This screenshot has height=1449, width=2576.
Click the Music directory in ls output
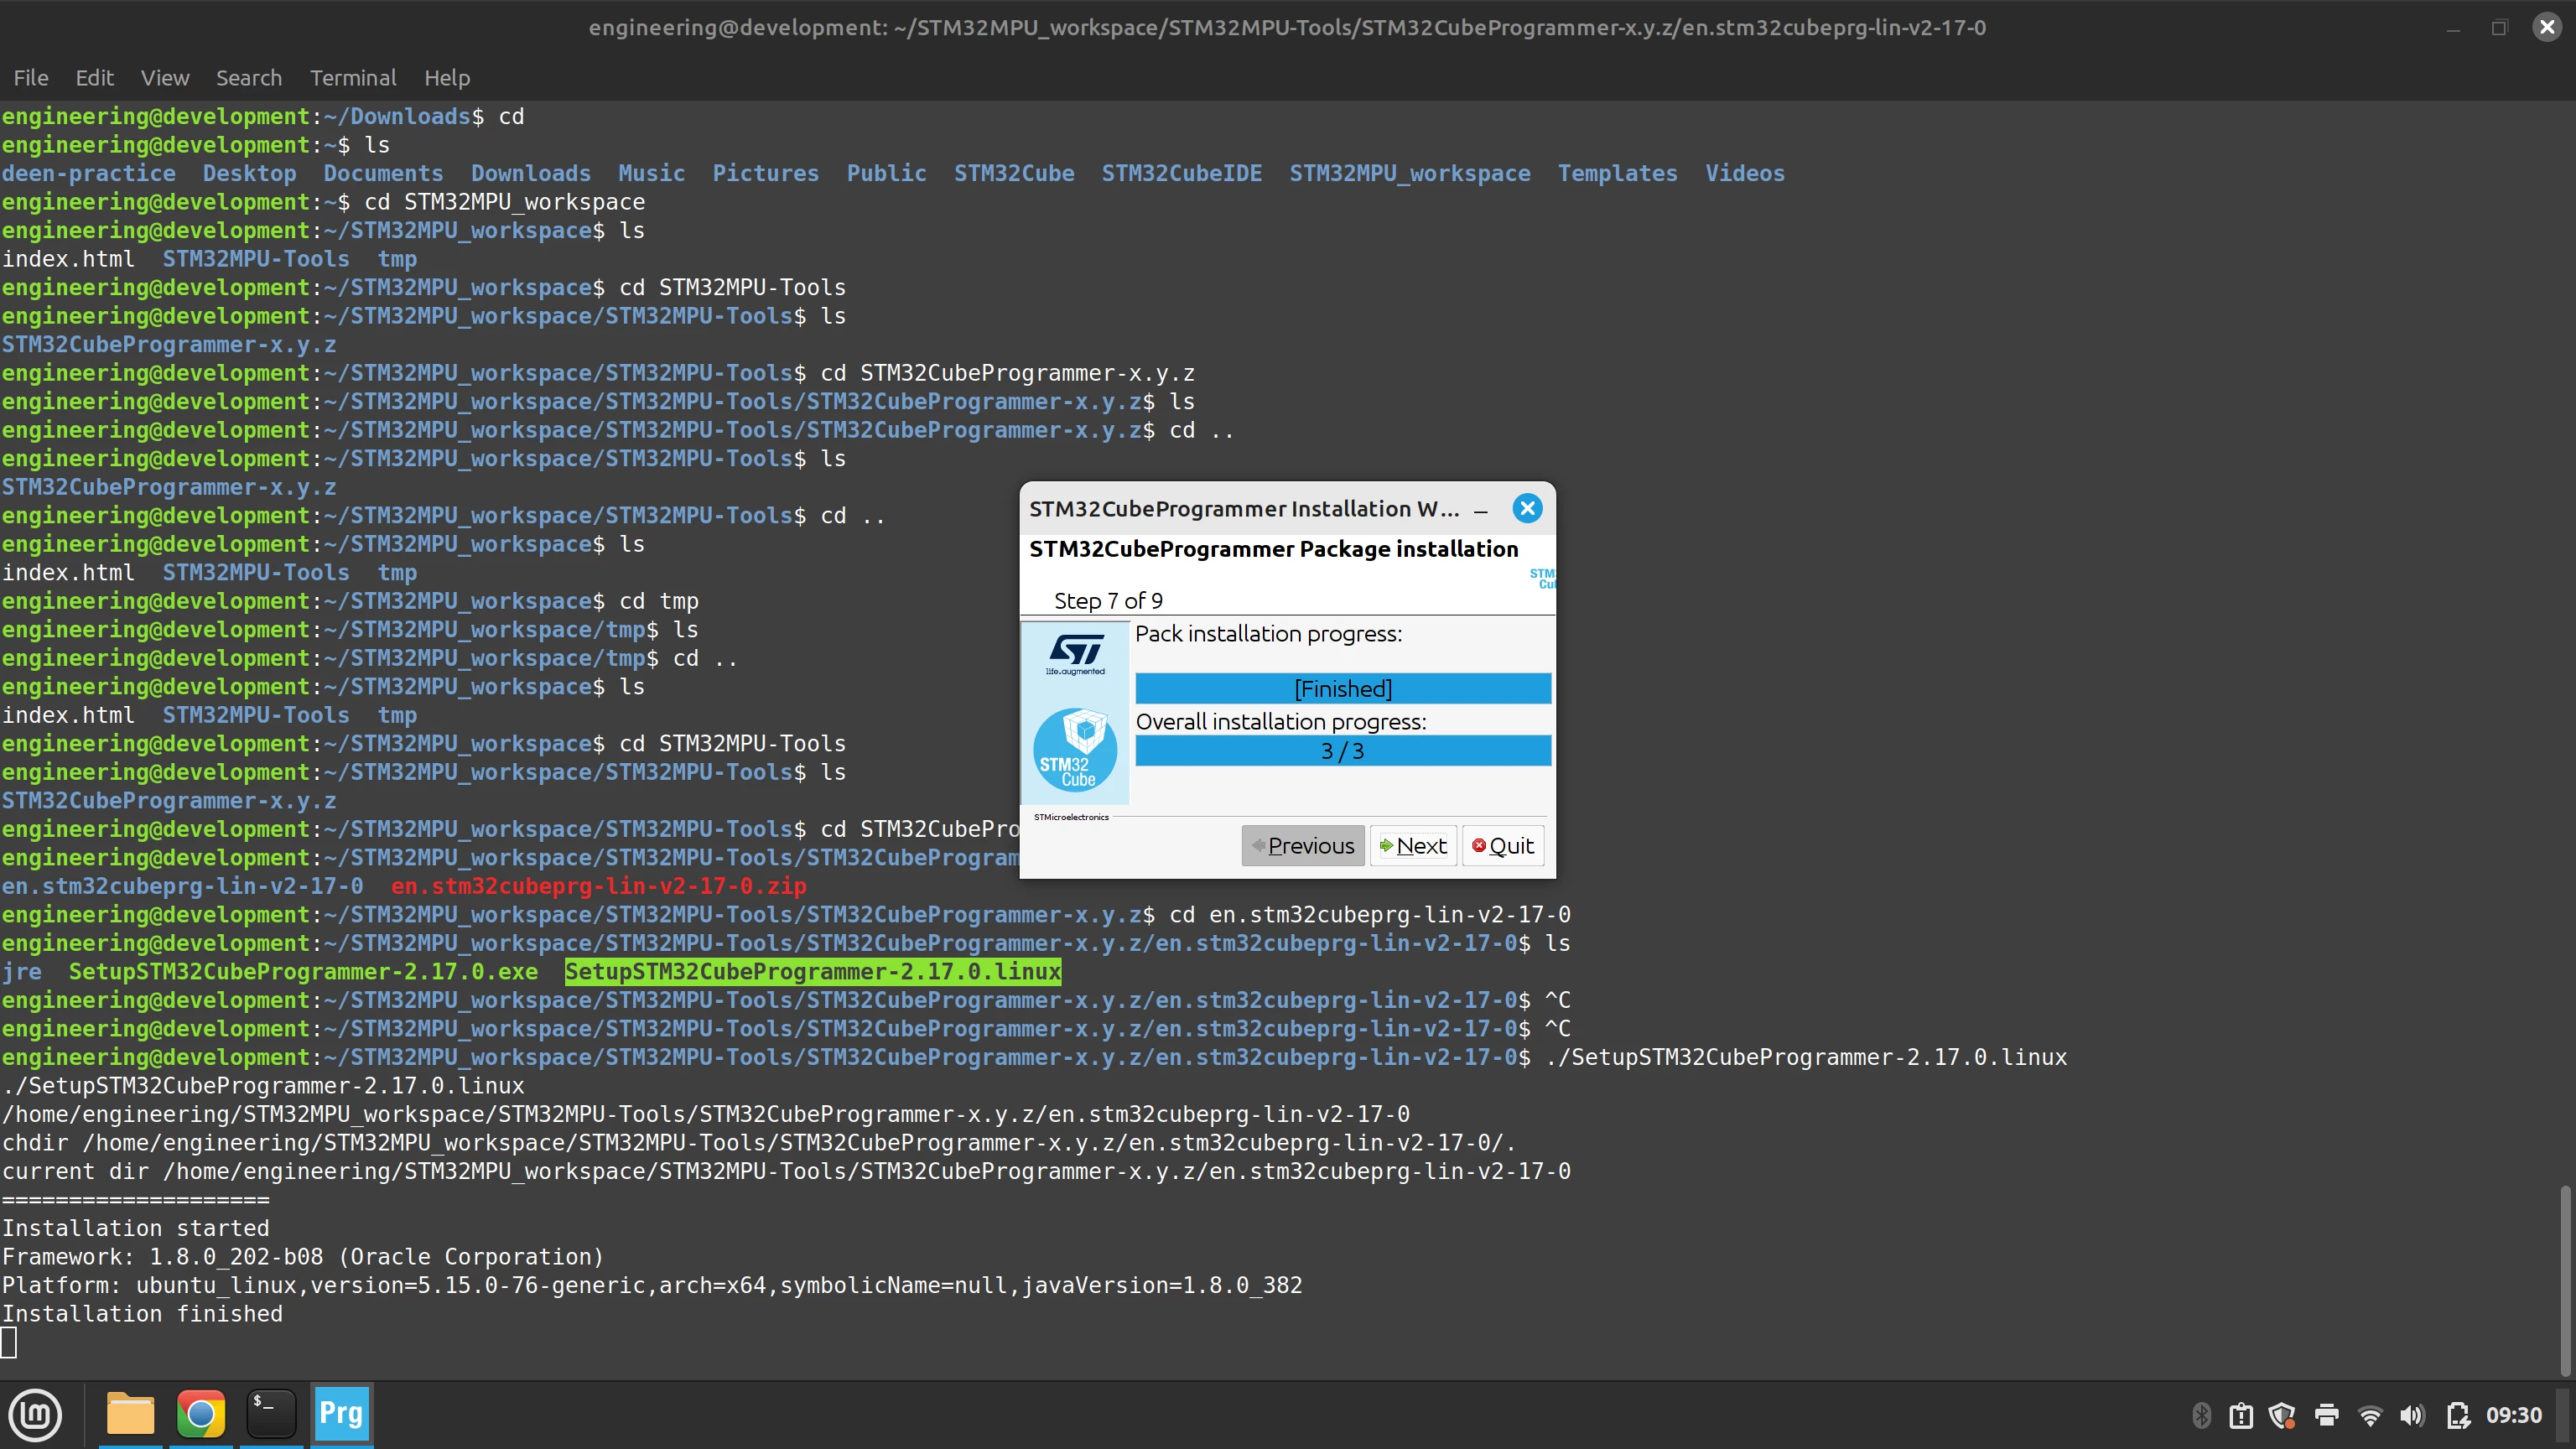[652, 174]
